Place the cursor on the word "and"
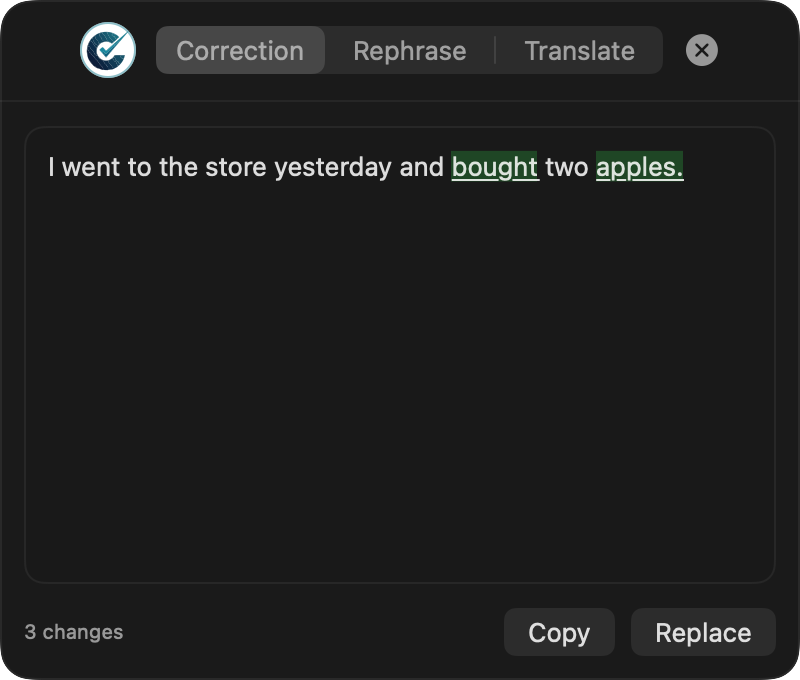Image resolution: width=800 pixels, height=680 pixels. pos(422,167)
